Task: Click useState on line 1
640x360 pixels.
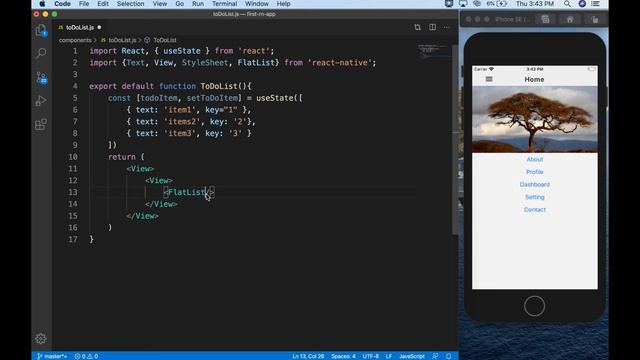Action: (182, 51)
